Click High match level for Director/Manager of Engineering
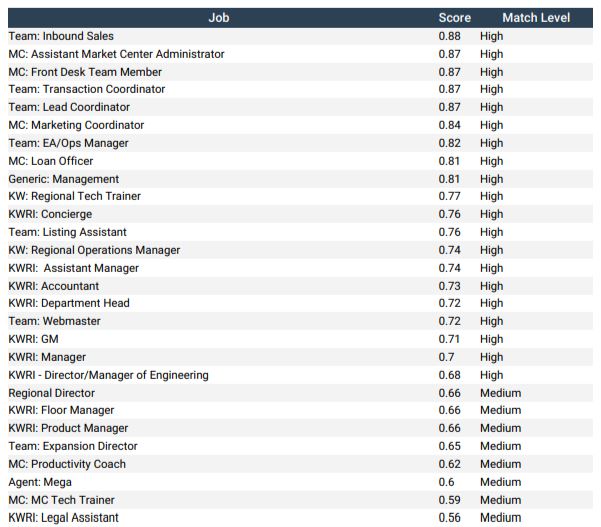 click(x=491, y=375)
